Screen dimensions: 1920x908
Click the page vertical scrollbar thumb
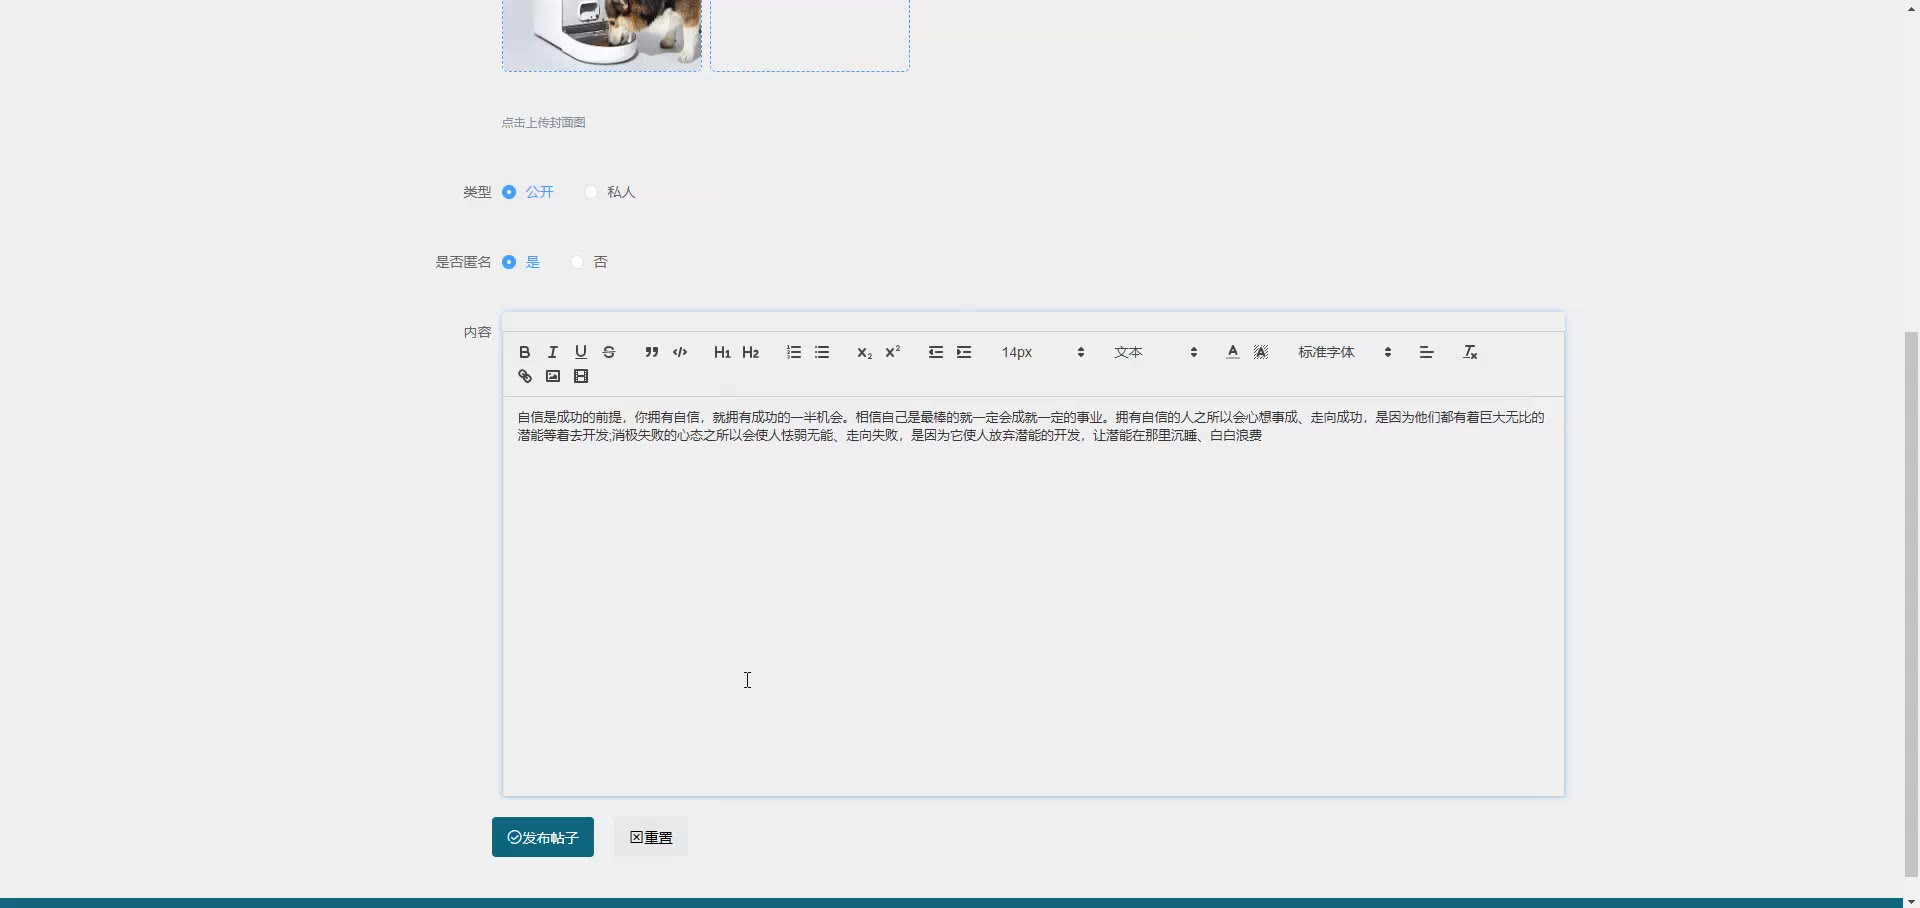click(1911, 604)
